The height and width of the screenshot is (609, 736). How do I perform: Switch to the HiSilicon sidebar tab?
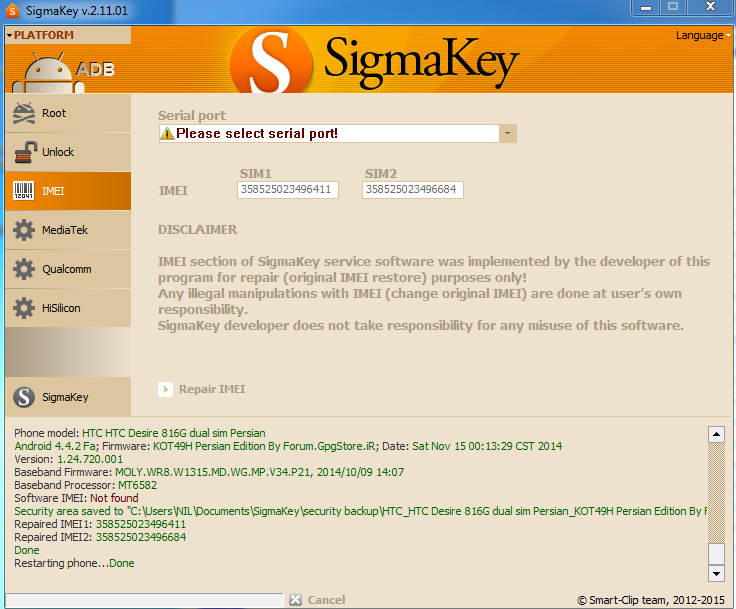click(x=68, y=308)
